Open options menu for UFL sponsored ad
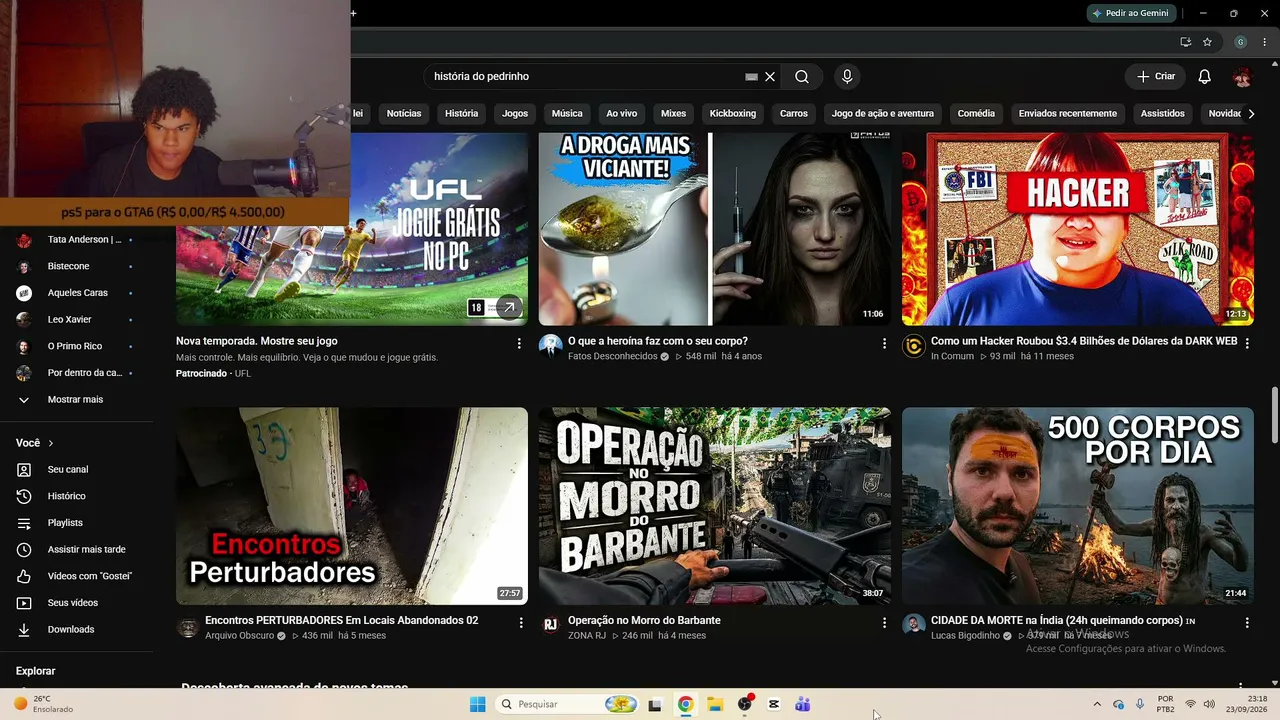This screenshot has height=720, width=1280. pos(519,343)
